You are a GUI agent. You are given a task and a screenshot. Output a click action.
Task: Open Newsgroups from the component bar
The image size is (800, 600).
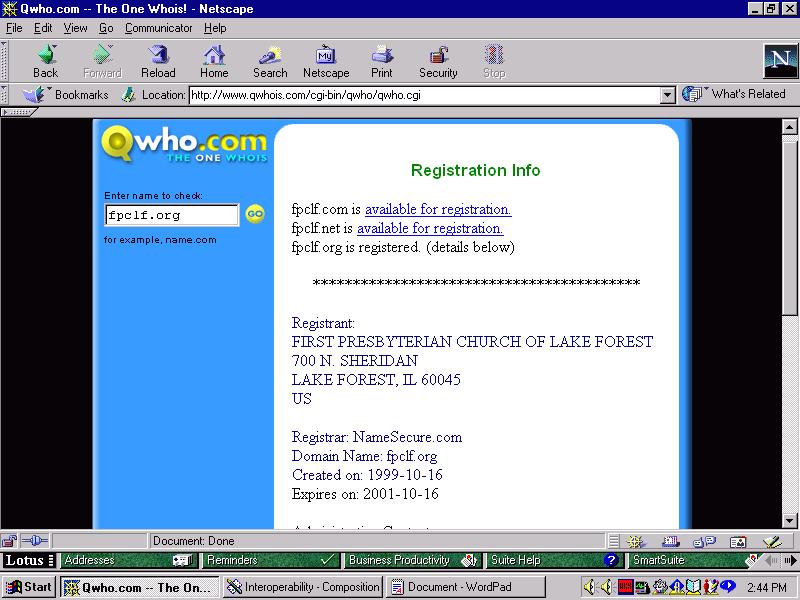click(705, 541)
